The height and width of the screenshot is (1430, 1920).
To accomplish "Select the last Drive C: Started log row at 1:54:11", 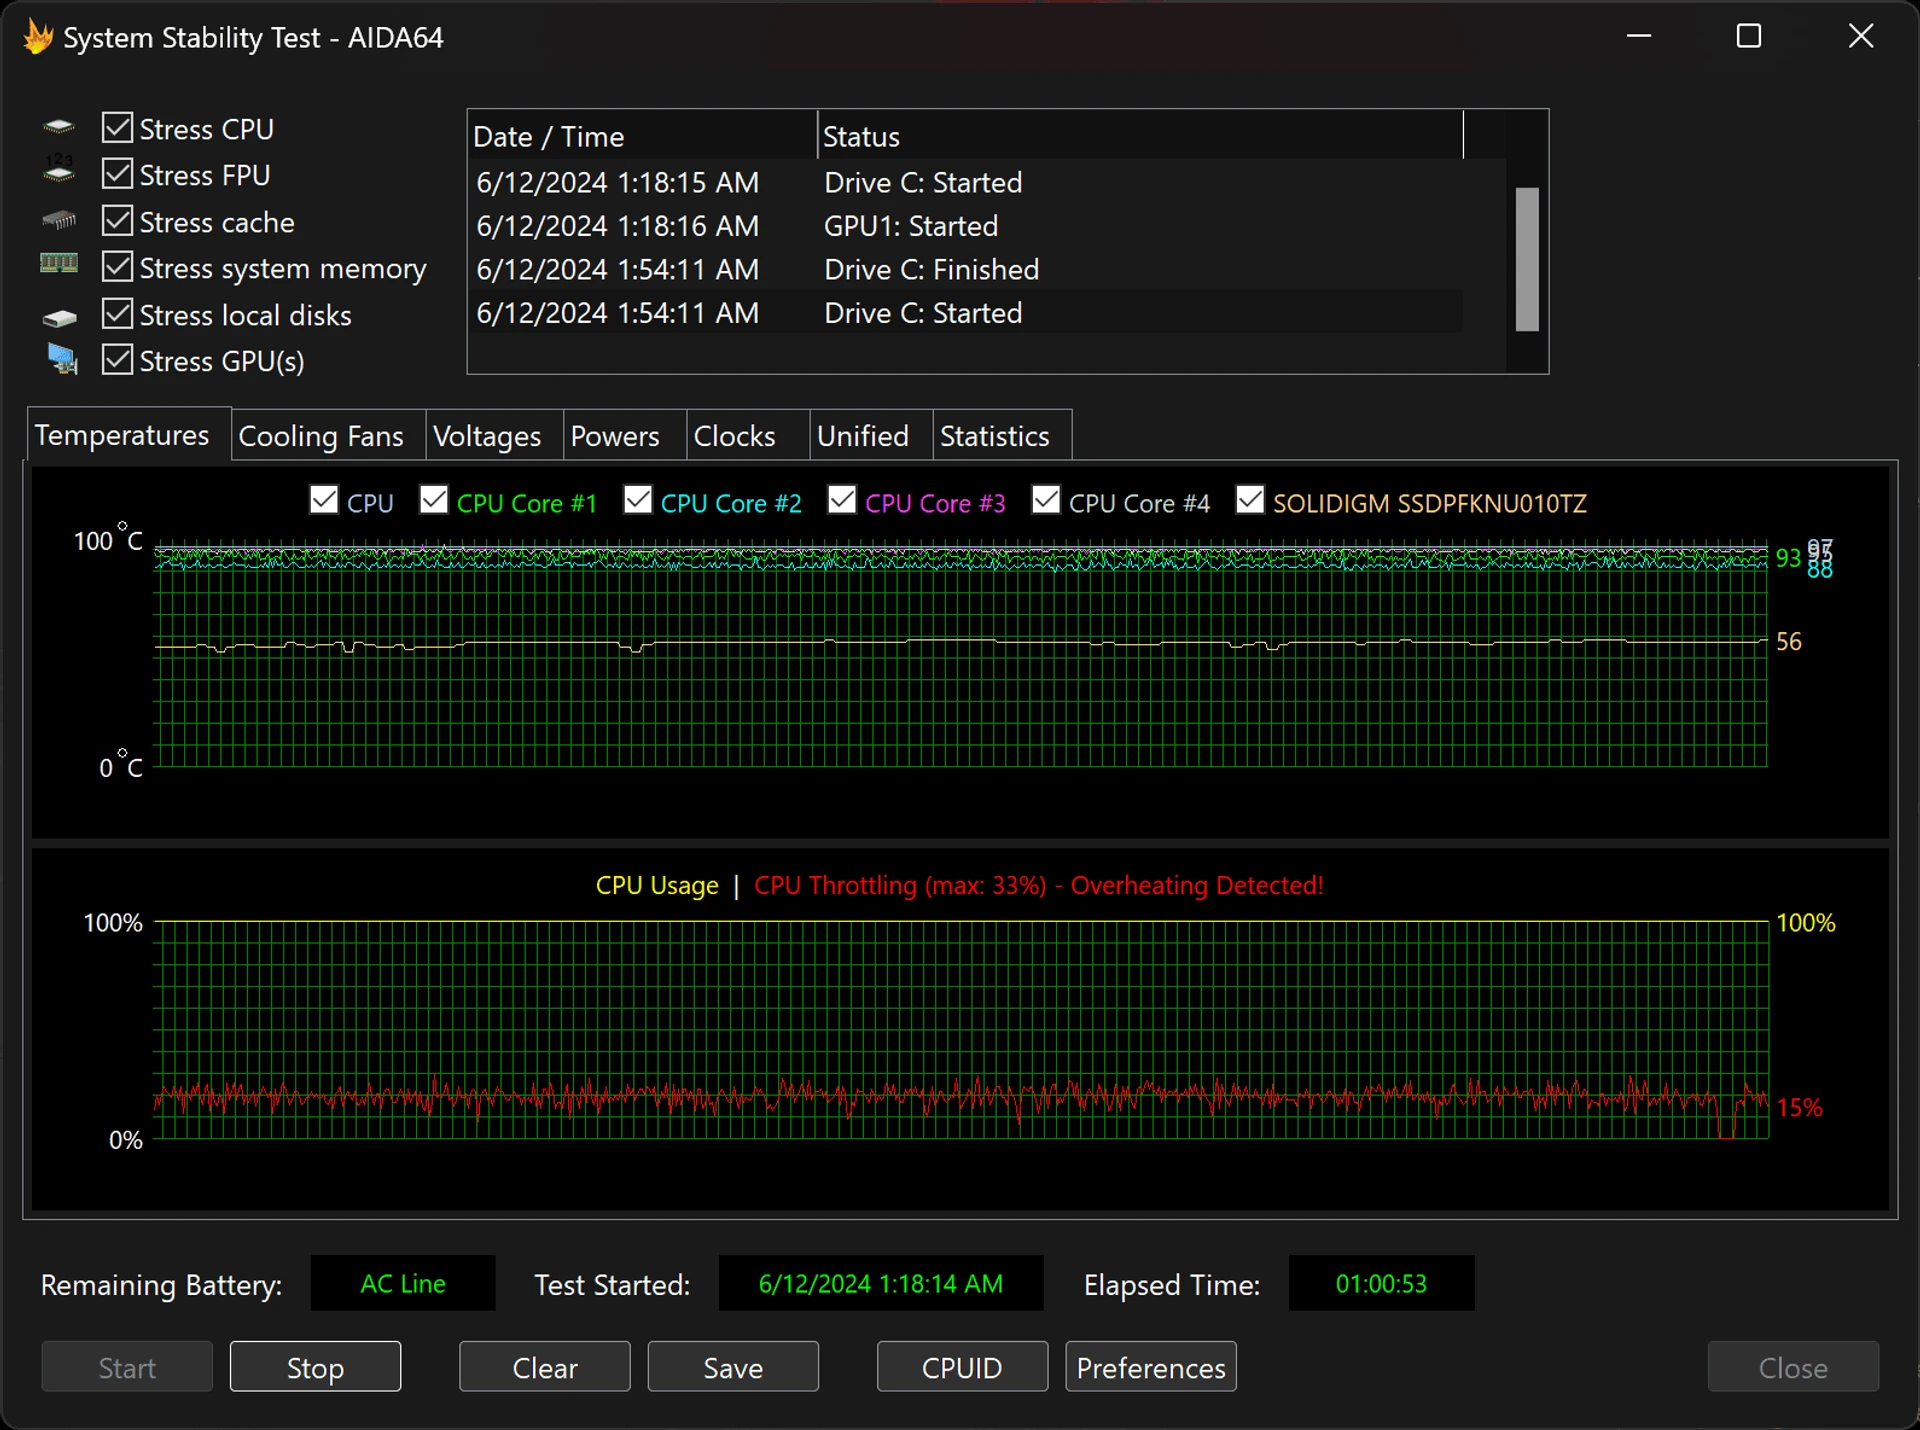I will [966, 313].
